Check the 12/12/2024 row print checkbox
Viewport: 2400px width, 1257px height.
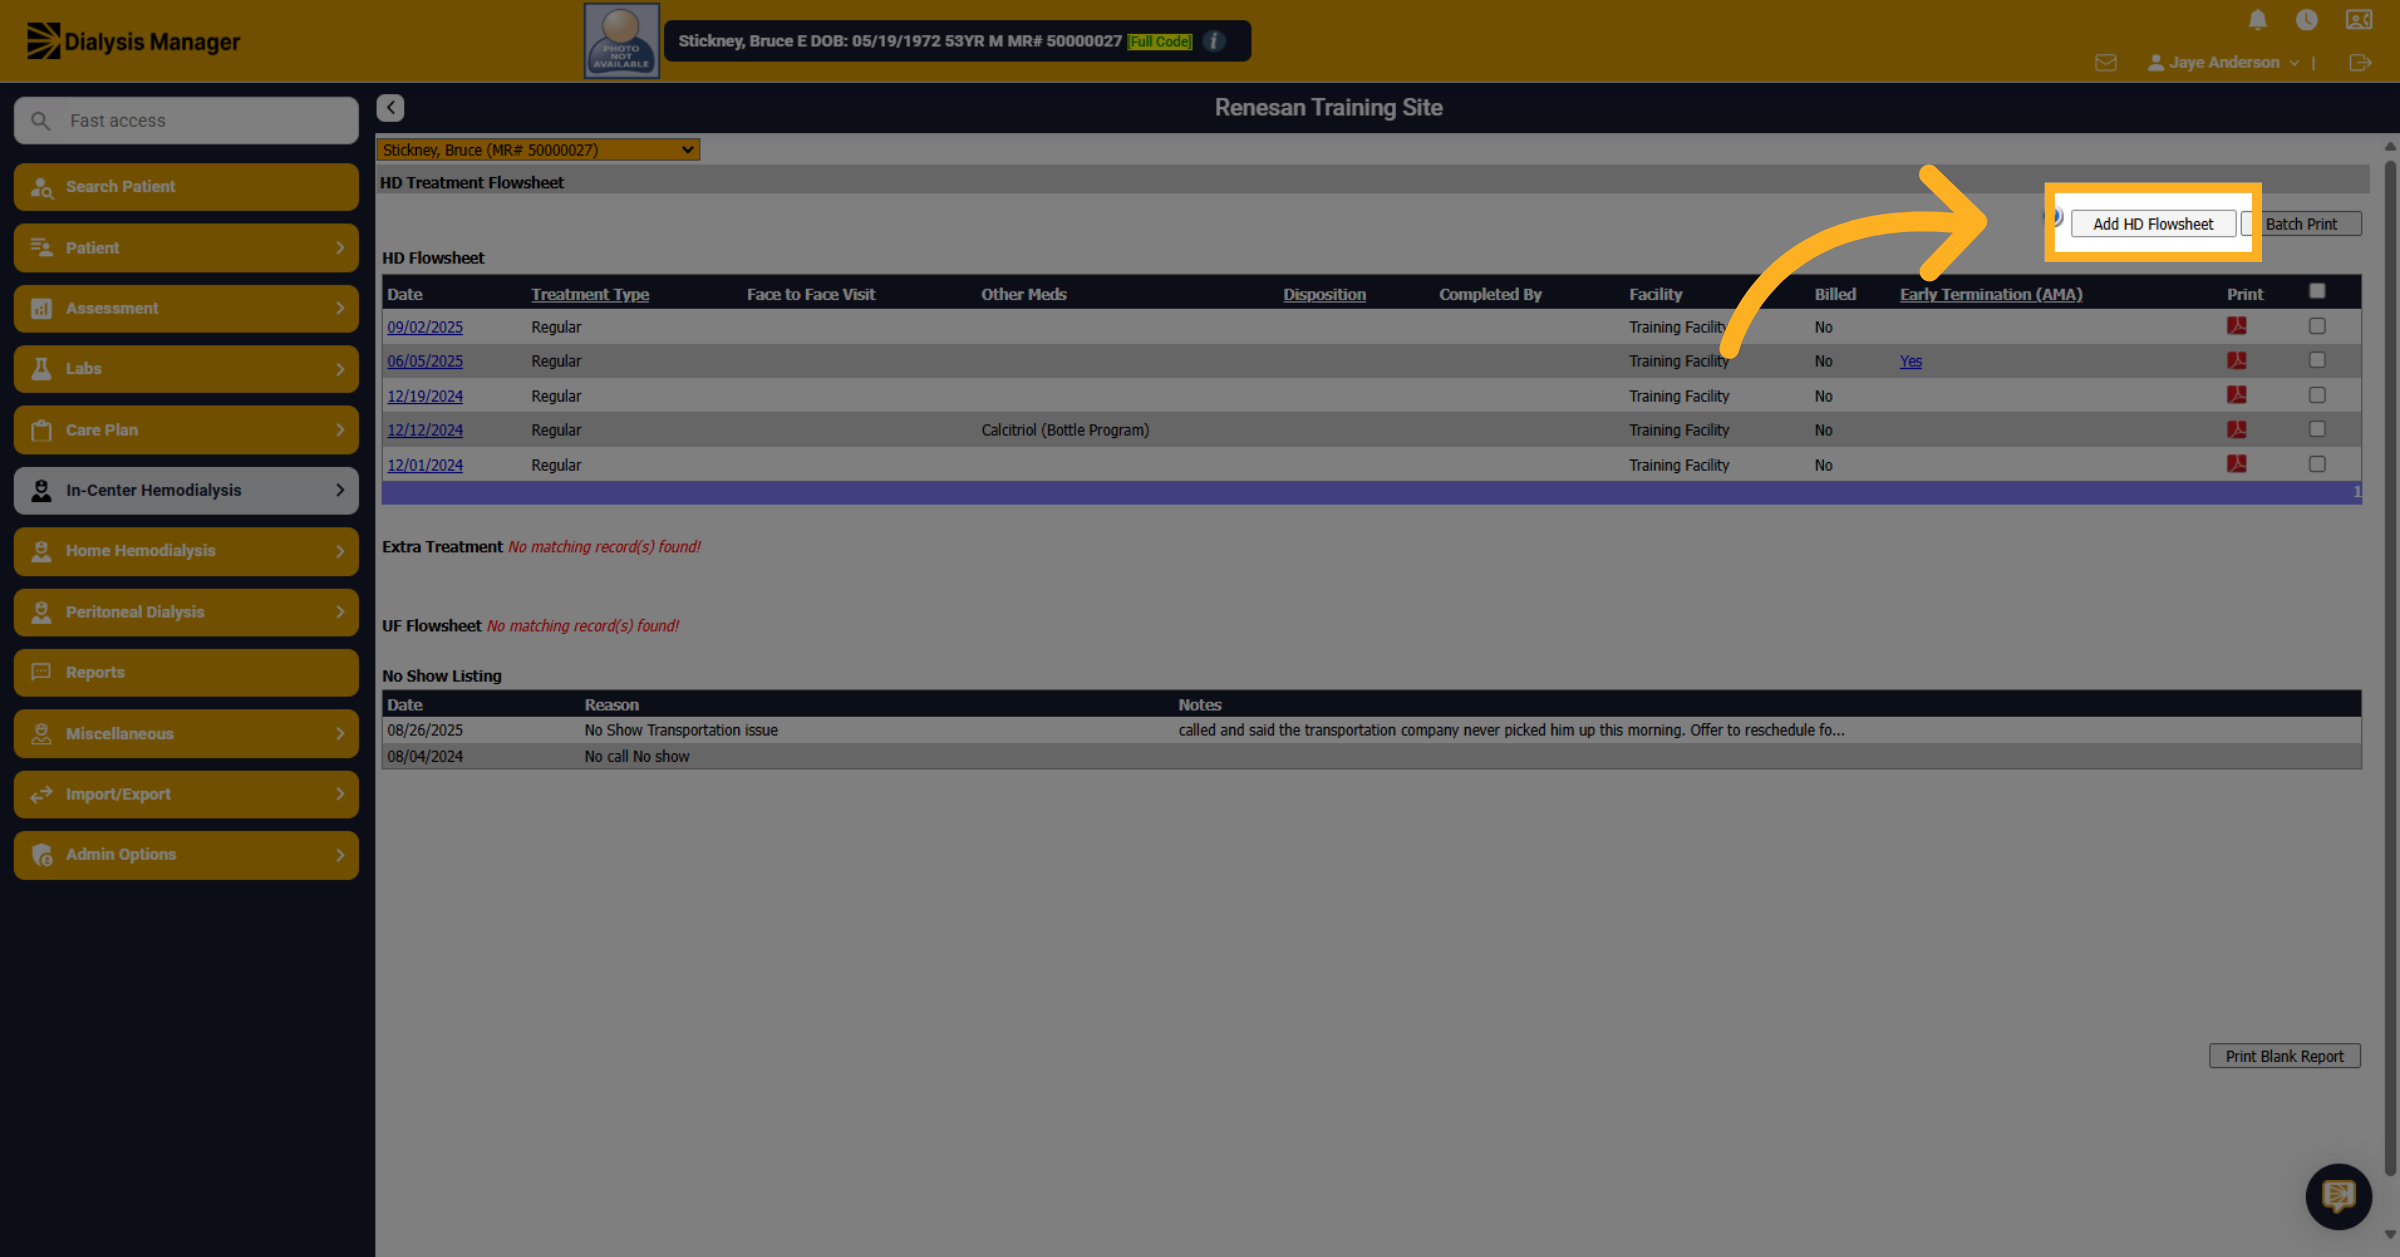point(2317,429)
